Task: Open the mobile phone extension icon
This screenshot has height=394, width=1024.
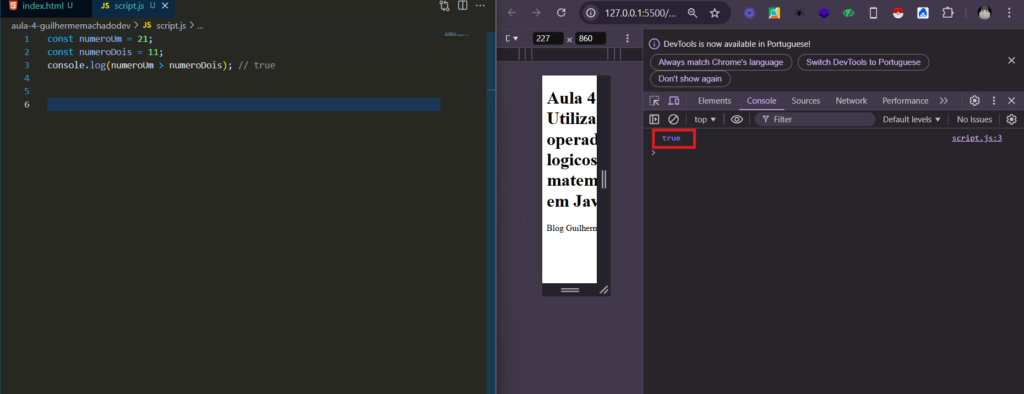Action: click(873, 12)
